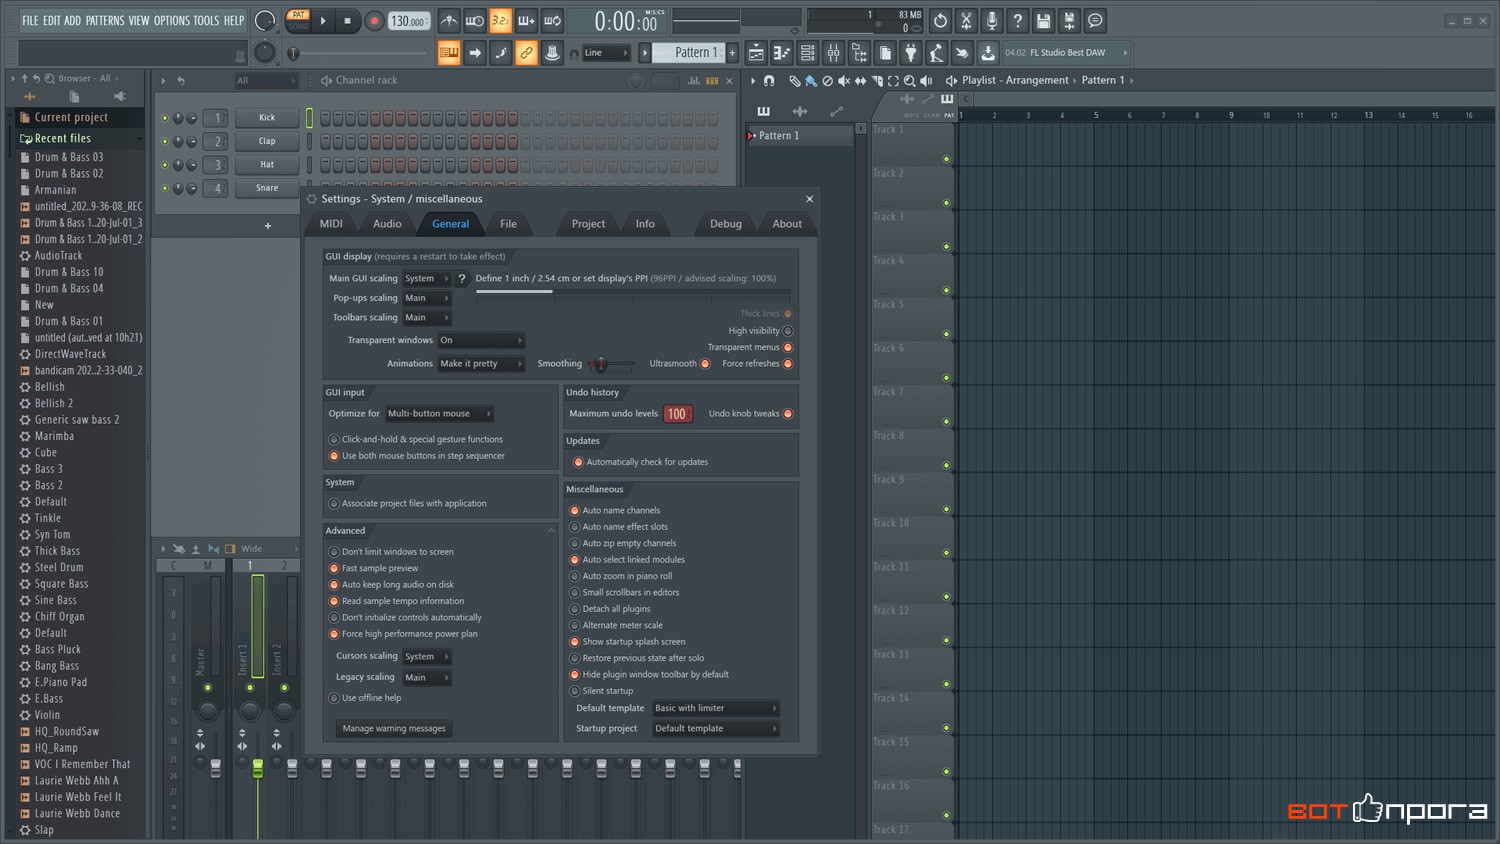1500x844 pixels.
Task: Switch to the MIDI settings tab
Action: [x=331, y=224]
